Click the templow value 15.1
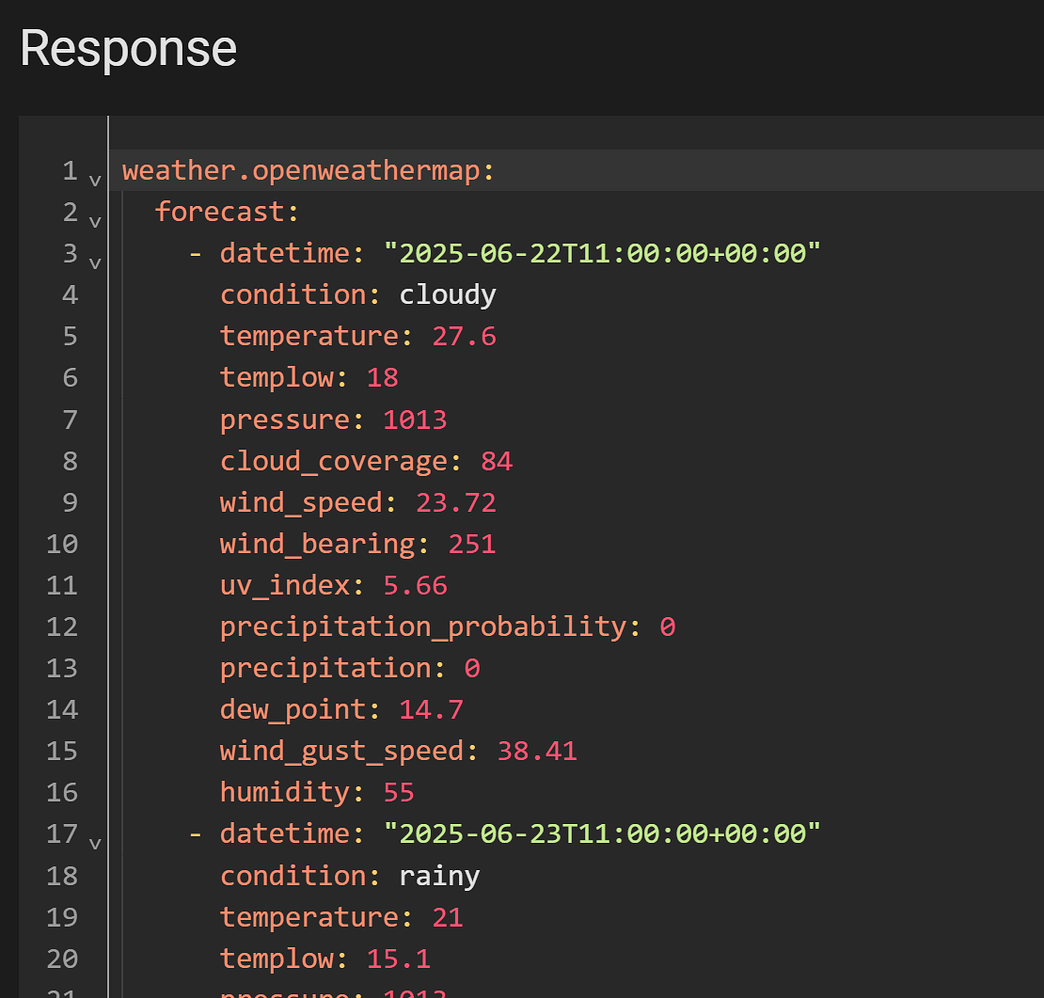Screen dimensions: 1044x998 tap(399, 959)
